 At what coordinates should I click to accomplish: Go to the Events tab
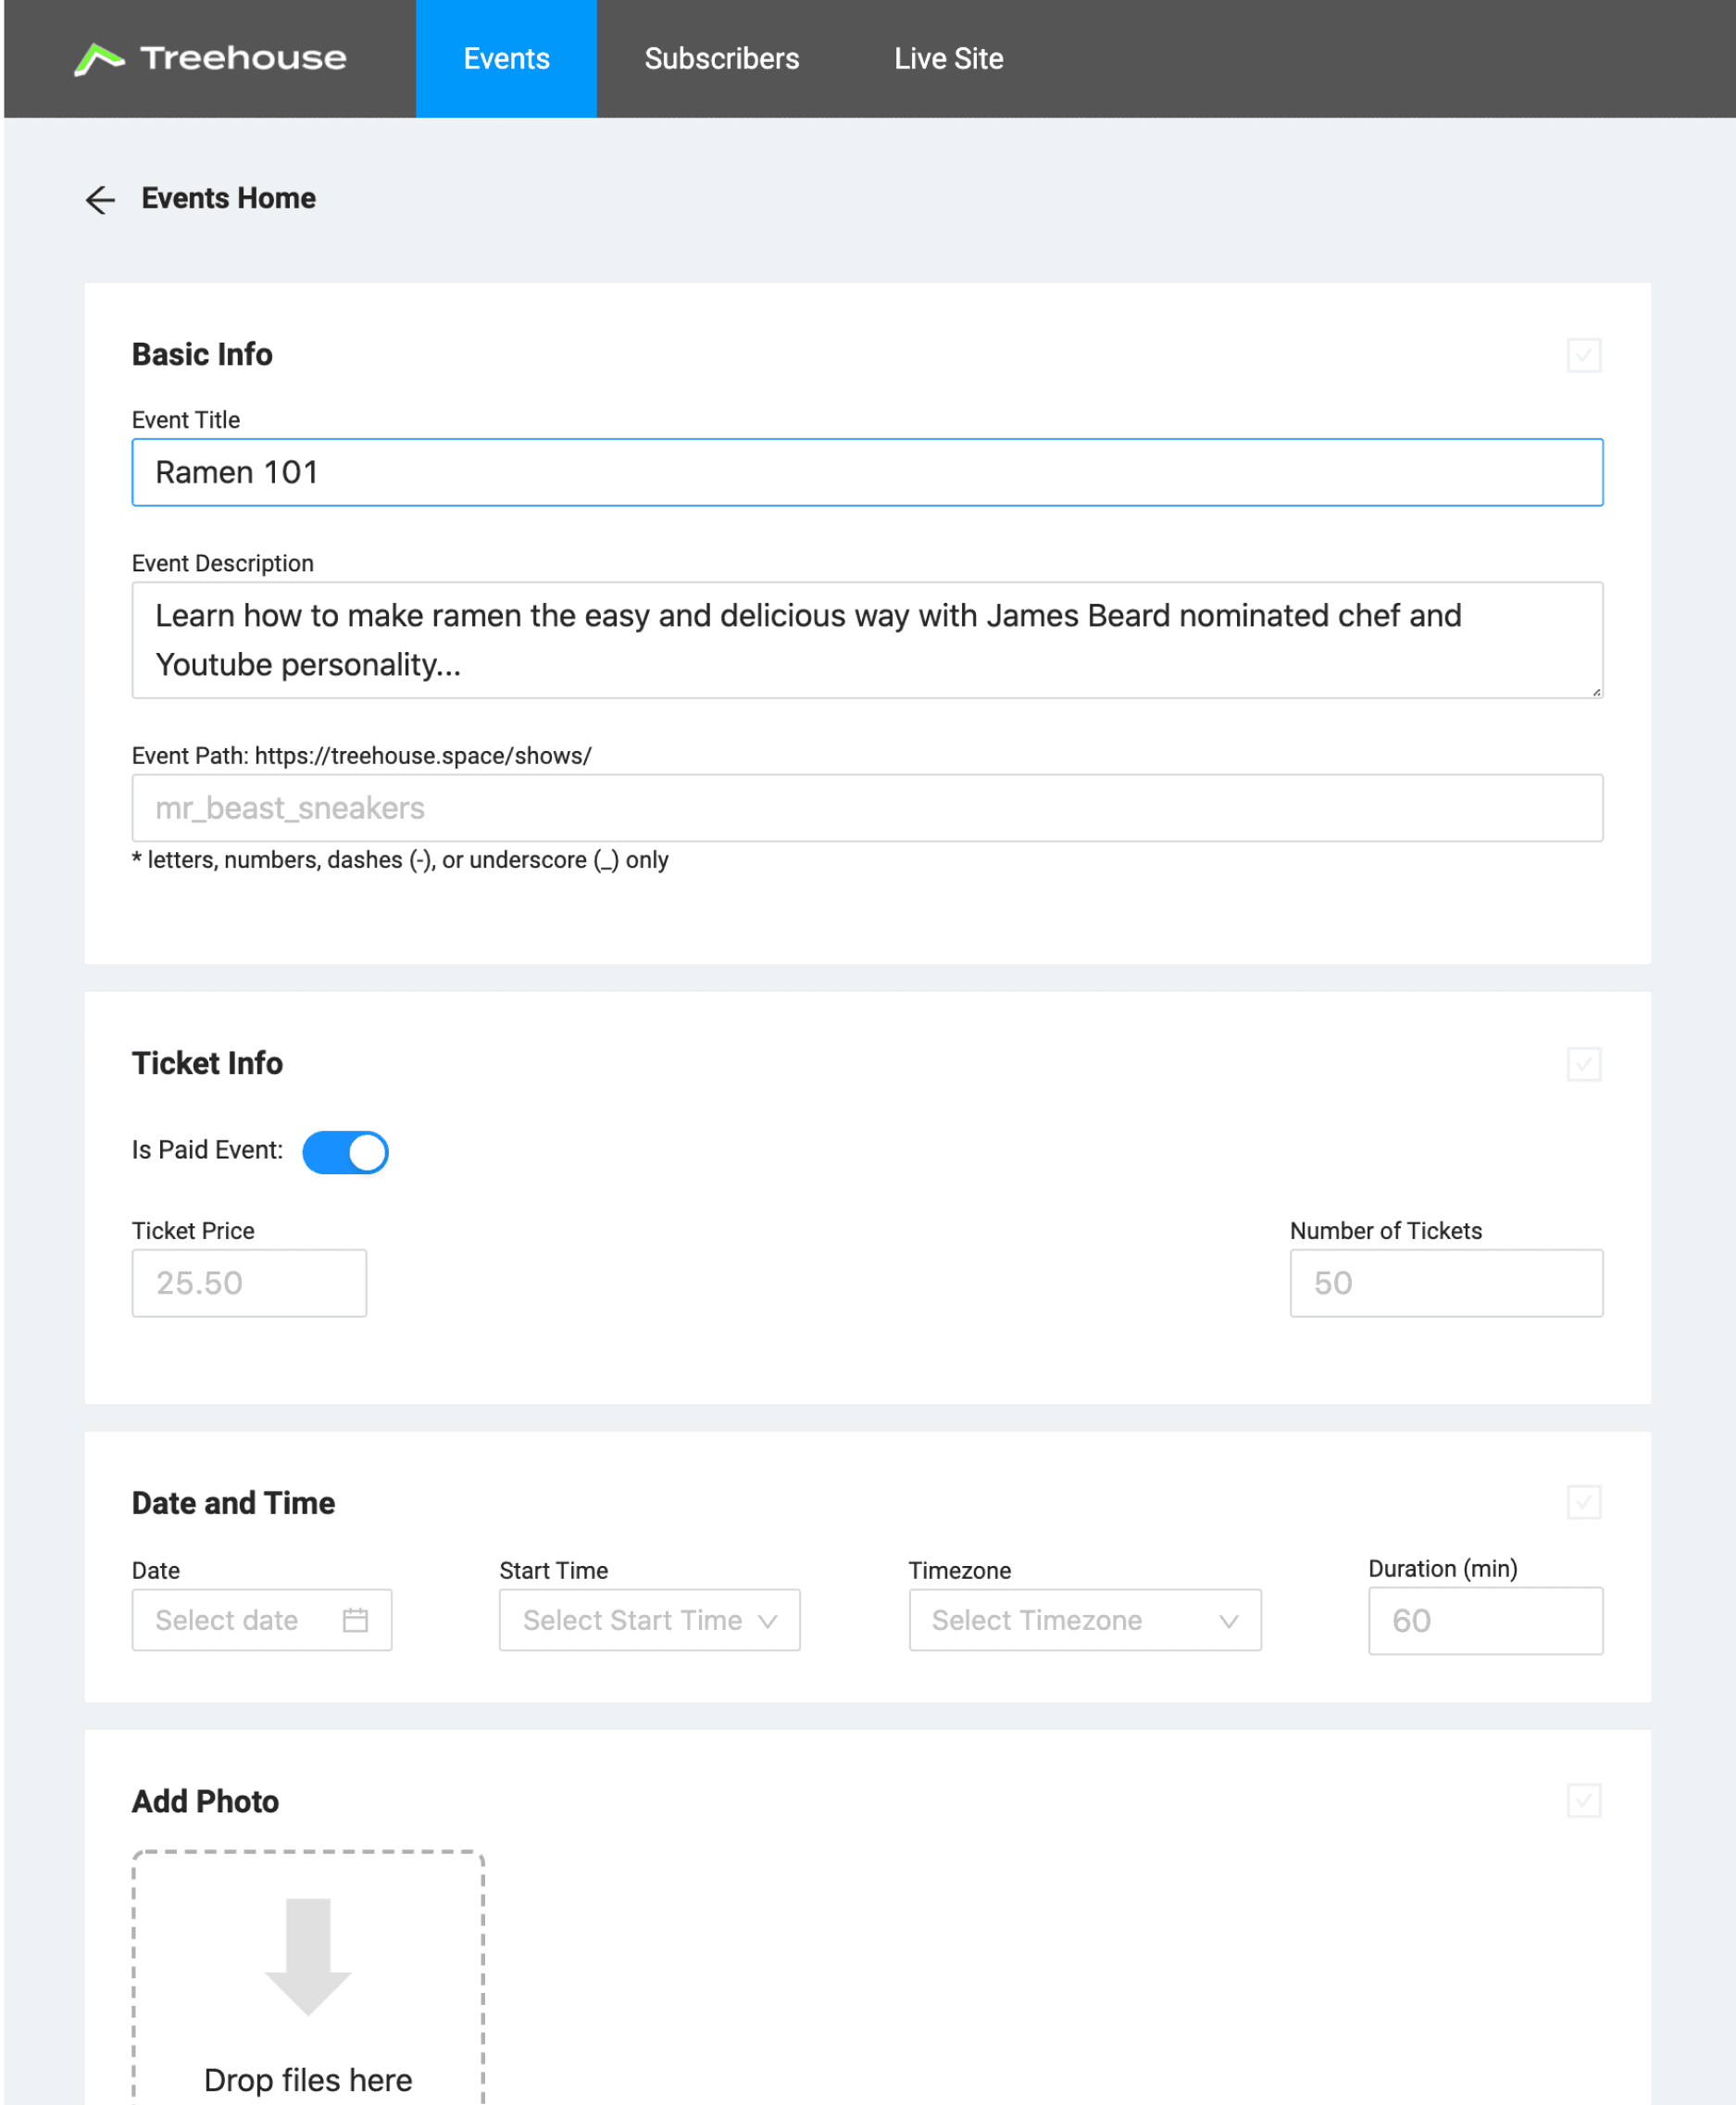[506, 59]
